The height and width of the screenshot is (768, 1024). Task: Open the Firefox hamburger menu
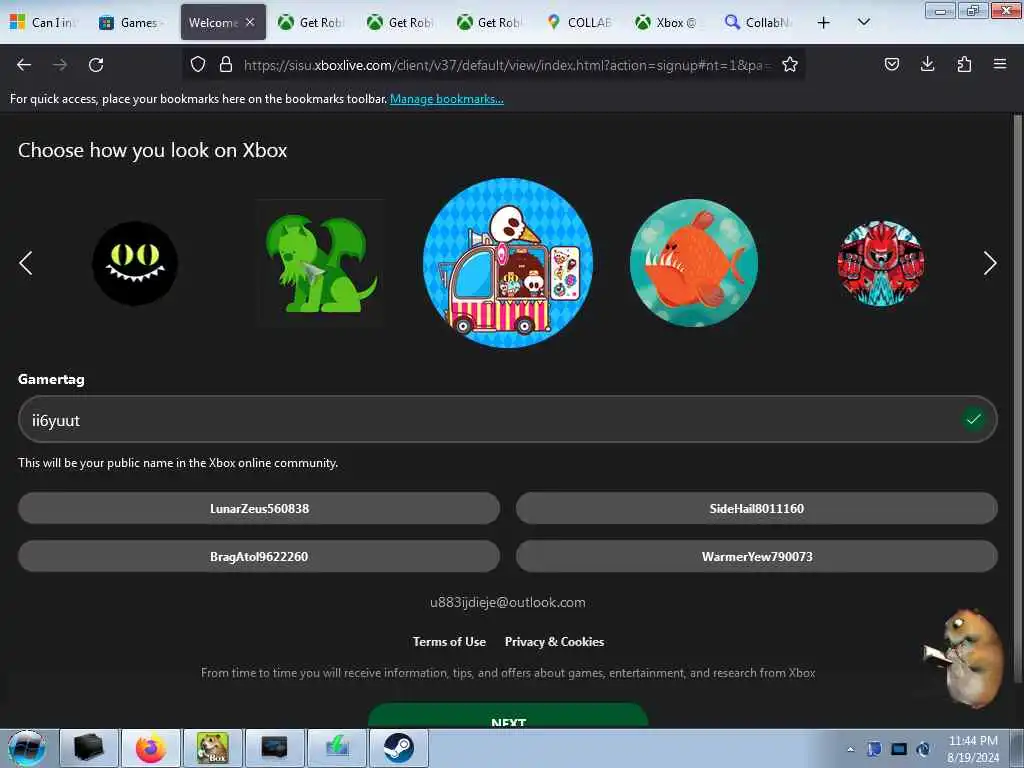1000,64
